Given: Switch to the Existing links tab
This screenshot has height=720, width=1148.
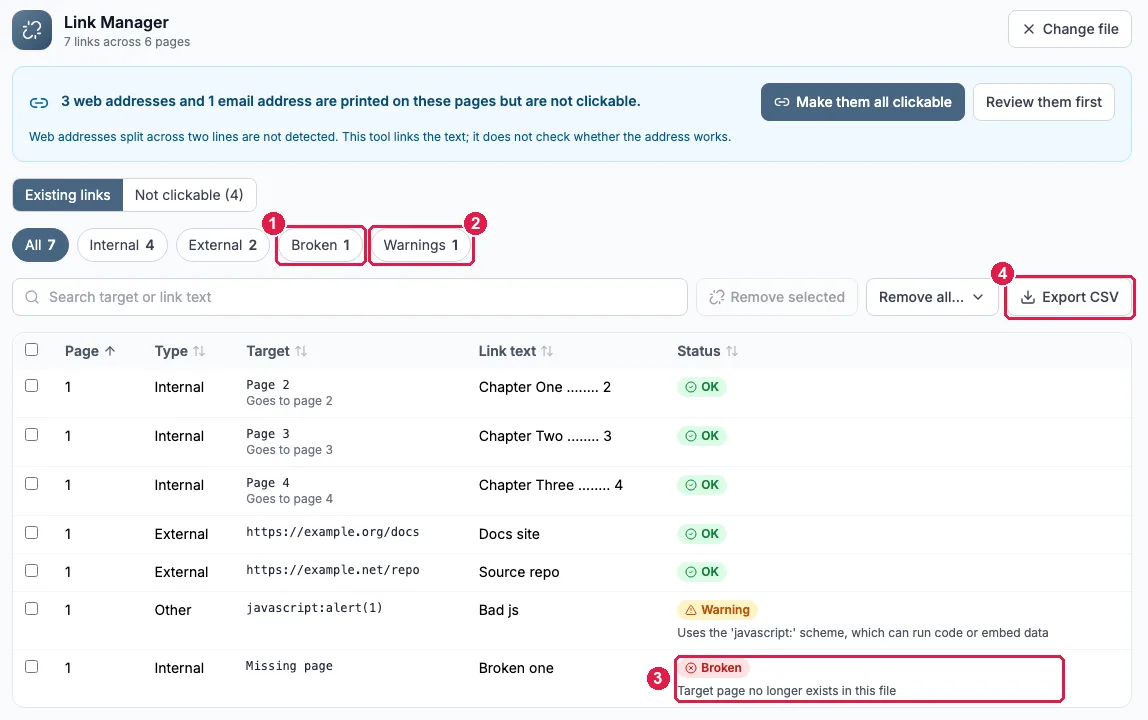Looking at the screenshot, I should tap(67, 195).
